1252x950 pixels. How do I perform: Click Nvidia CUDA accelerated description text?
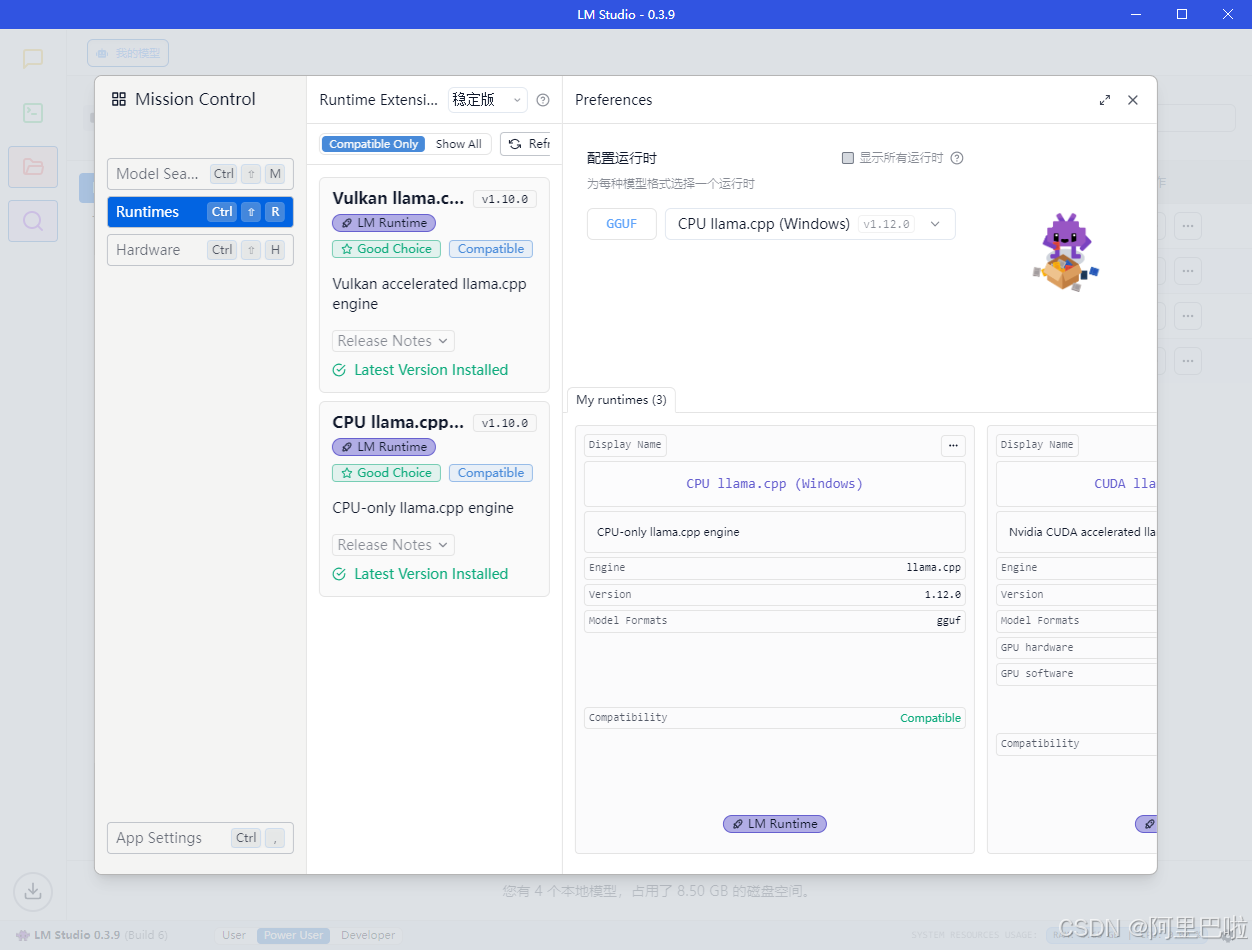point(1082,532)
